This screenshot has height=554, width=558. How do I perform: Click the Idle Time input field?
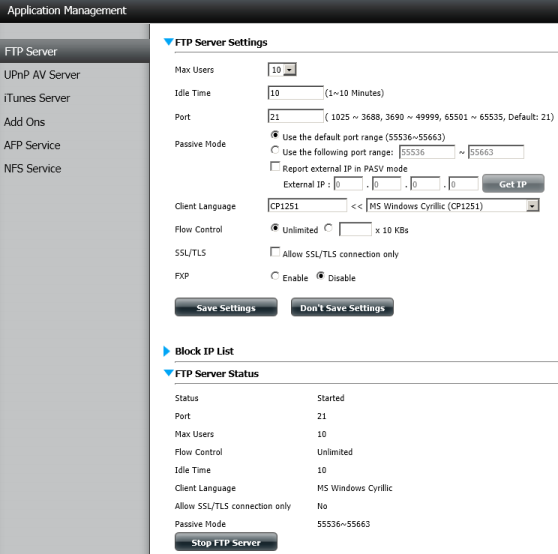click(295, 93)
